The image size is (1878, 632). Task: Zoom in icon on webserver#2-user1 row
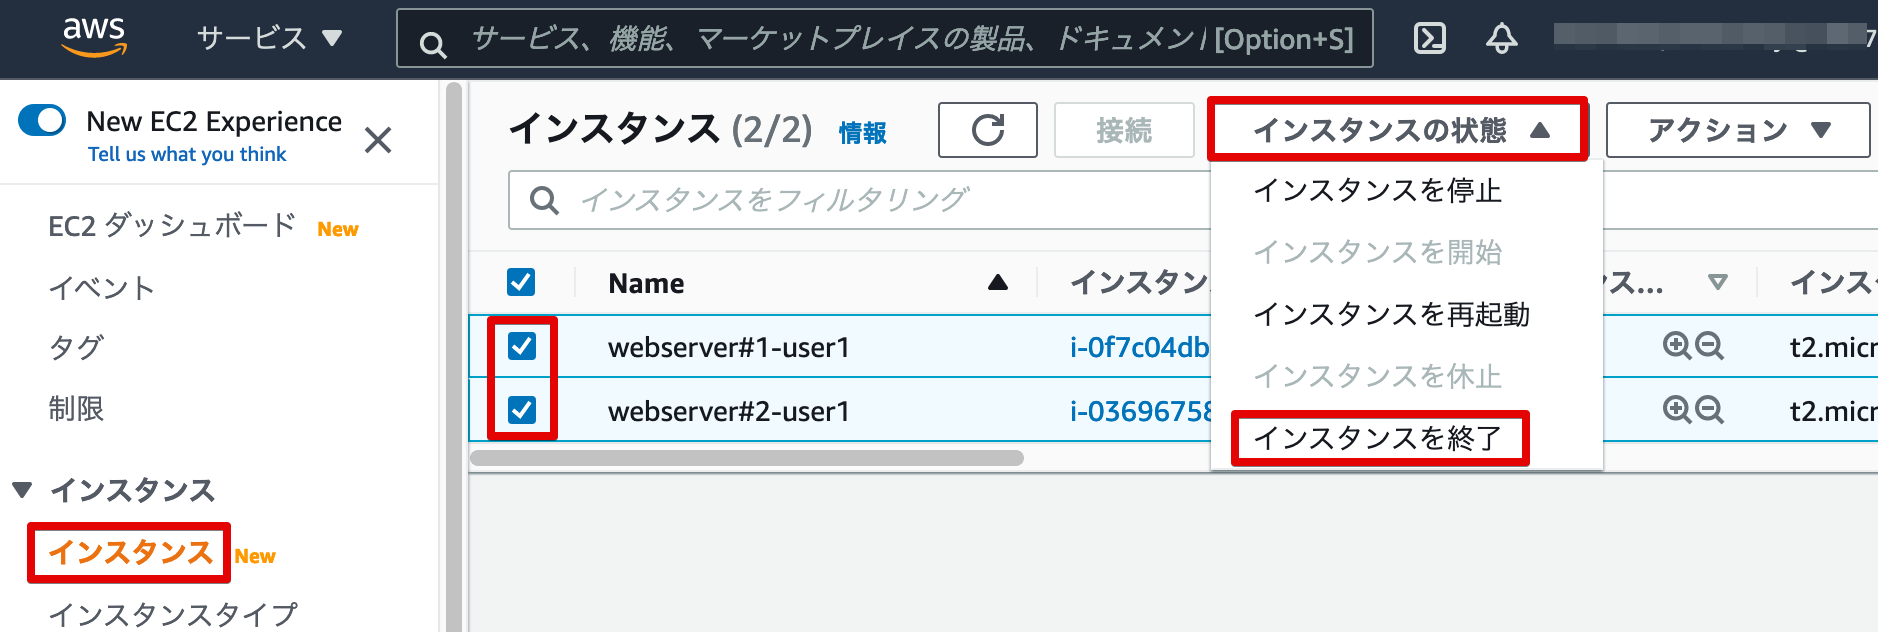(1676, 410)
